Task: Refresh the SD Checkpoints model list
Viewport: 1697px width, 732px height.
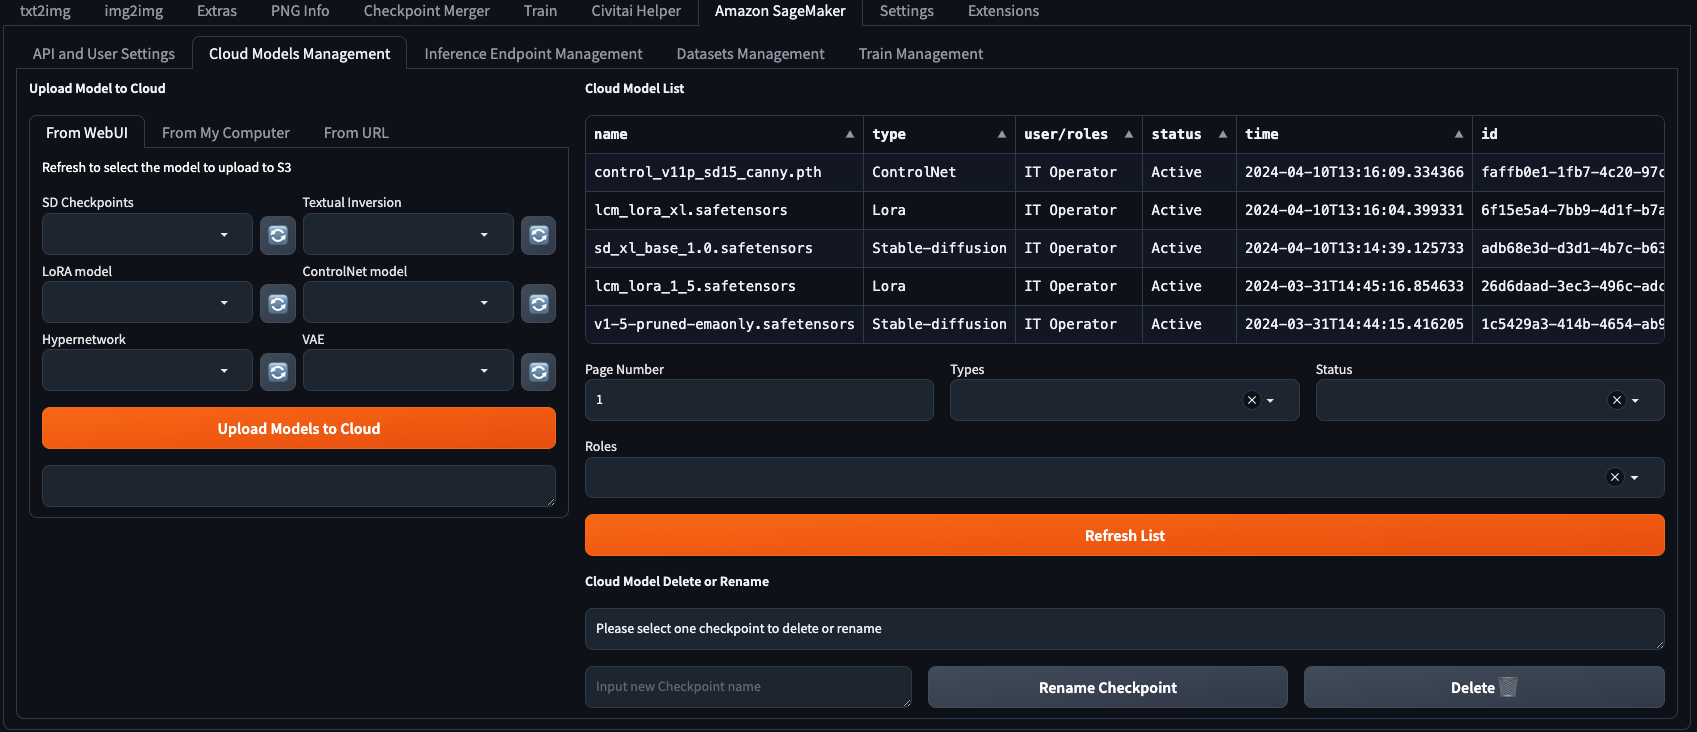Action: click(x=278, y=235)
